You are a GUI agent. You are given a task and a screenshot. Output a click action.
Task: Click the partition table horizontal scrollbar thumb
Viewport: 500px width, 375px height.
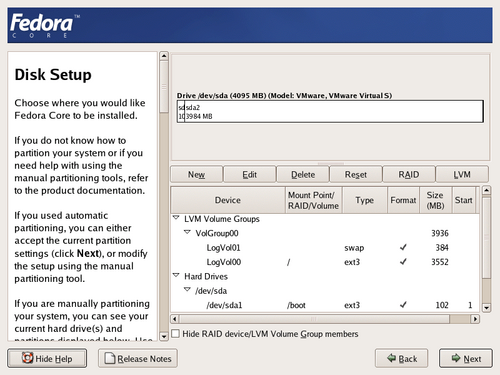point(314,319)
